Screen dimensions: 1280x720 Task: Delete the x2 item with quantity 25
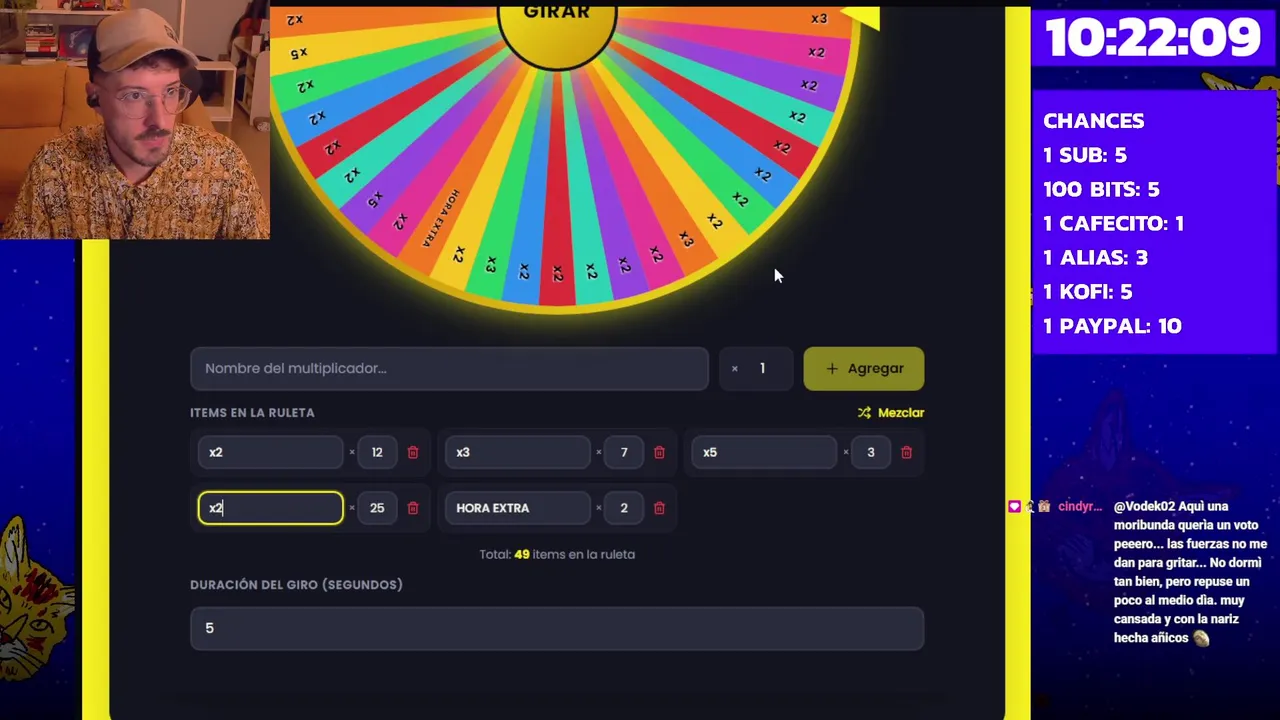point(413,508)
